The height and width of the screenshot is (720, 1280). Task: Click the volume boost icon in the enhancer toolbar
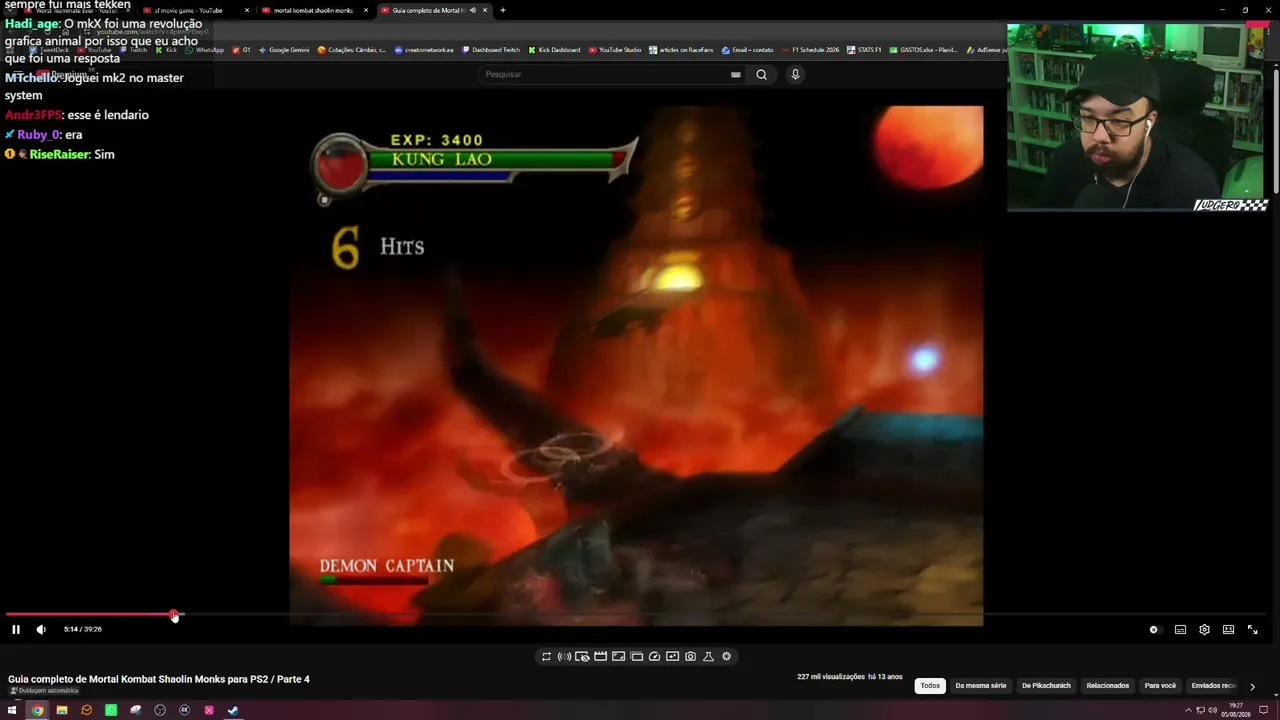click(x=564, y=657)
